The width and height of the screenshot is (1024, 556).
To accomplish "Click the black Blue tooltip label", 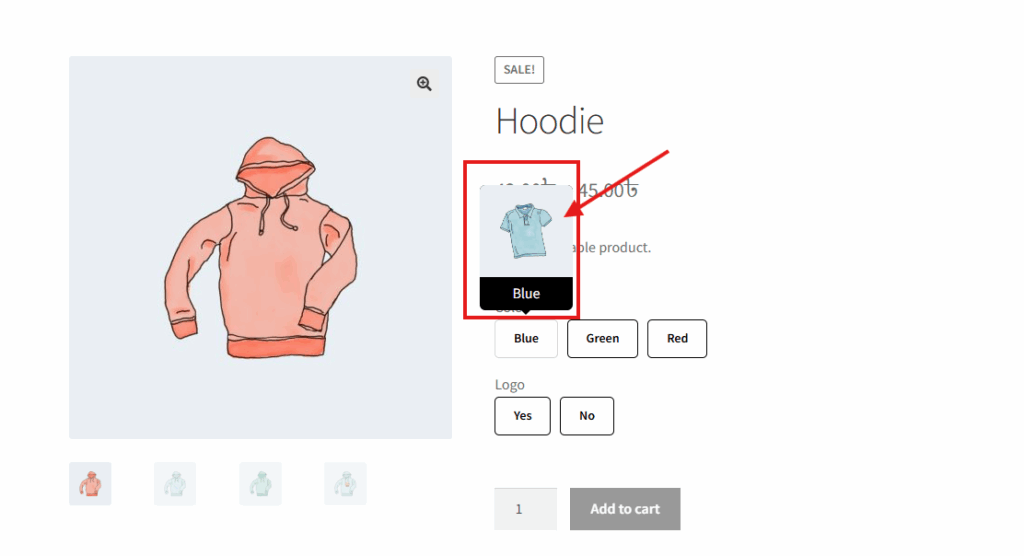I will pos(526,293).
